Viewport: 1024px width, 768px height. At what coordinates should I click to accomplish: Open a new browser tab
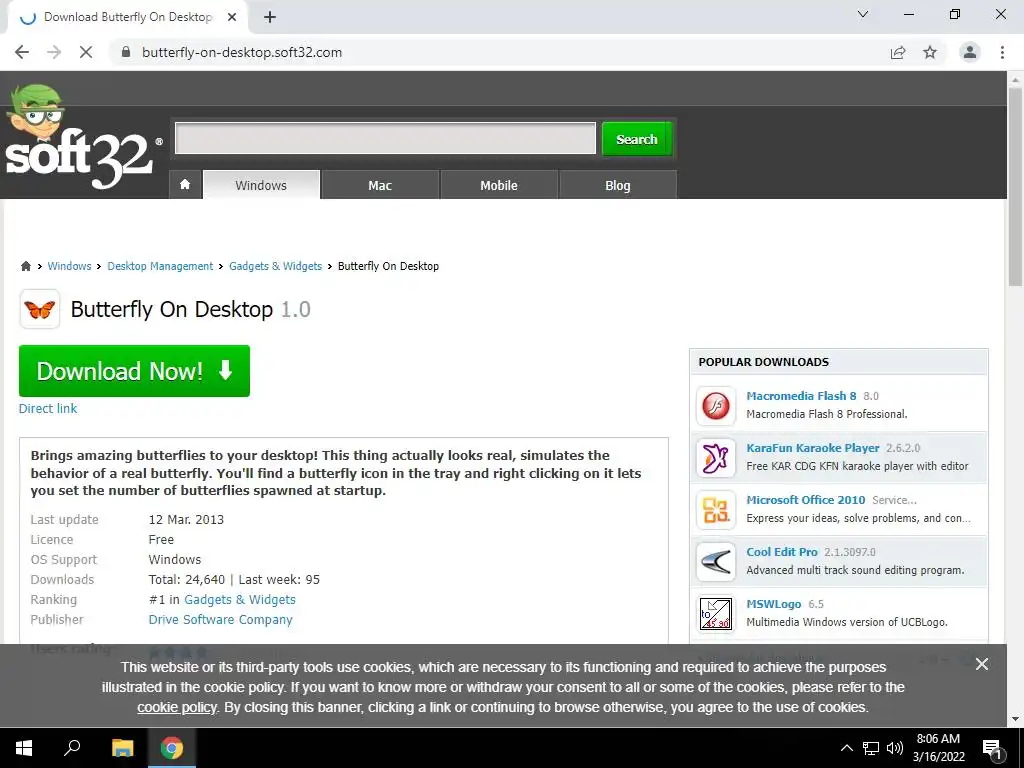click(270, 17)
